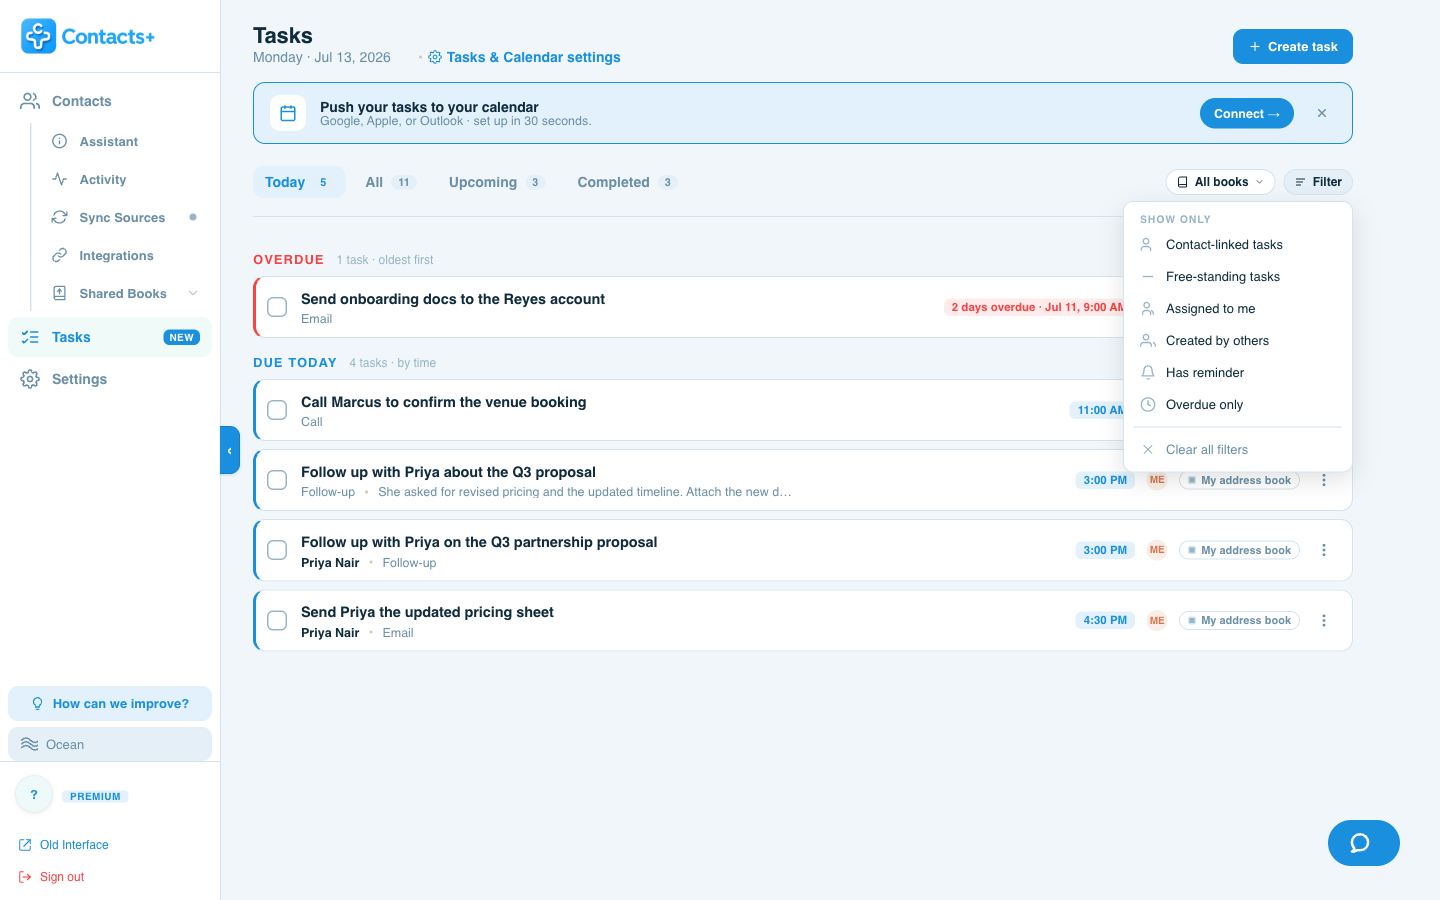
Task: Open the chat support bubble
Action: click(x=1364, y=843)
